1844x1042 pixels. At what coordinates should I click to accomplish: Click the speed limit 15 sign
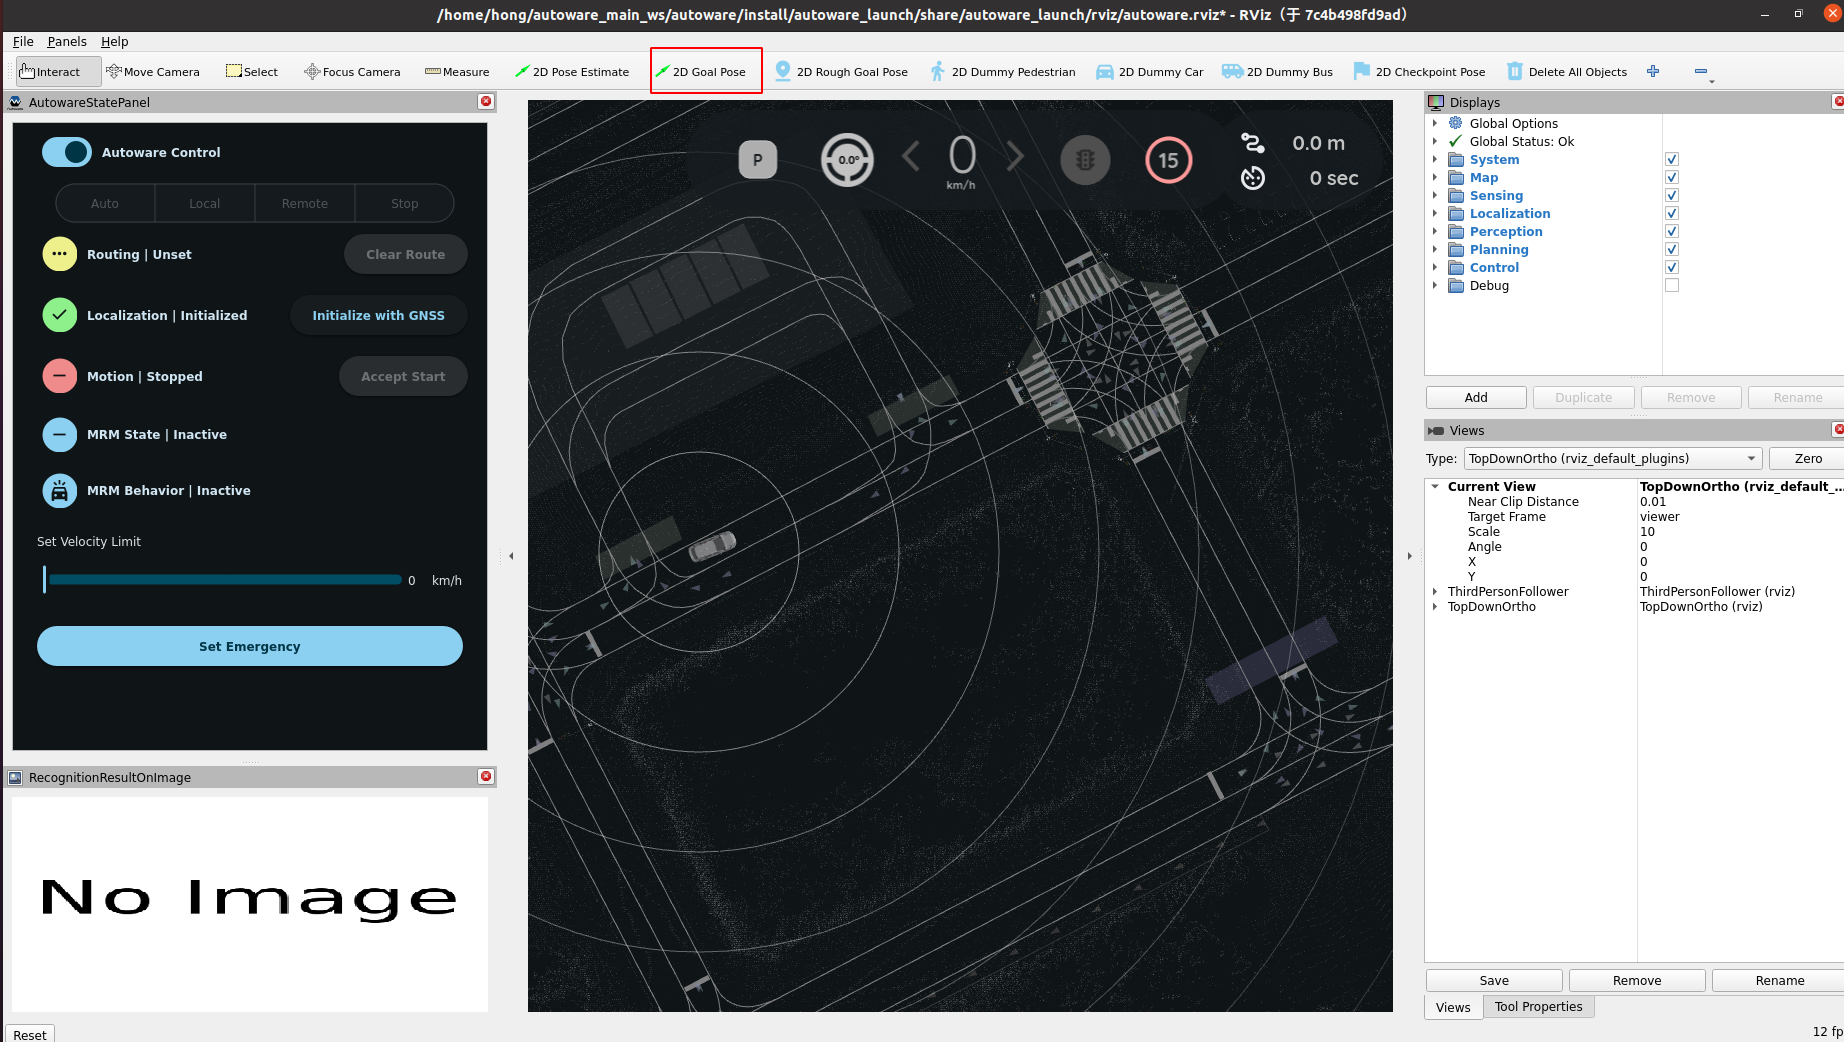pos(1168,160)
